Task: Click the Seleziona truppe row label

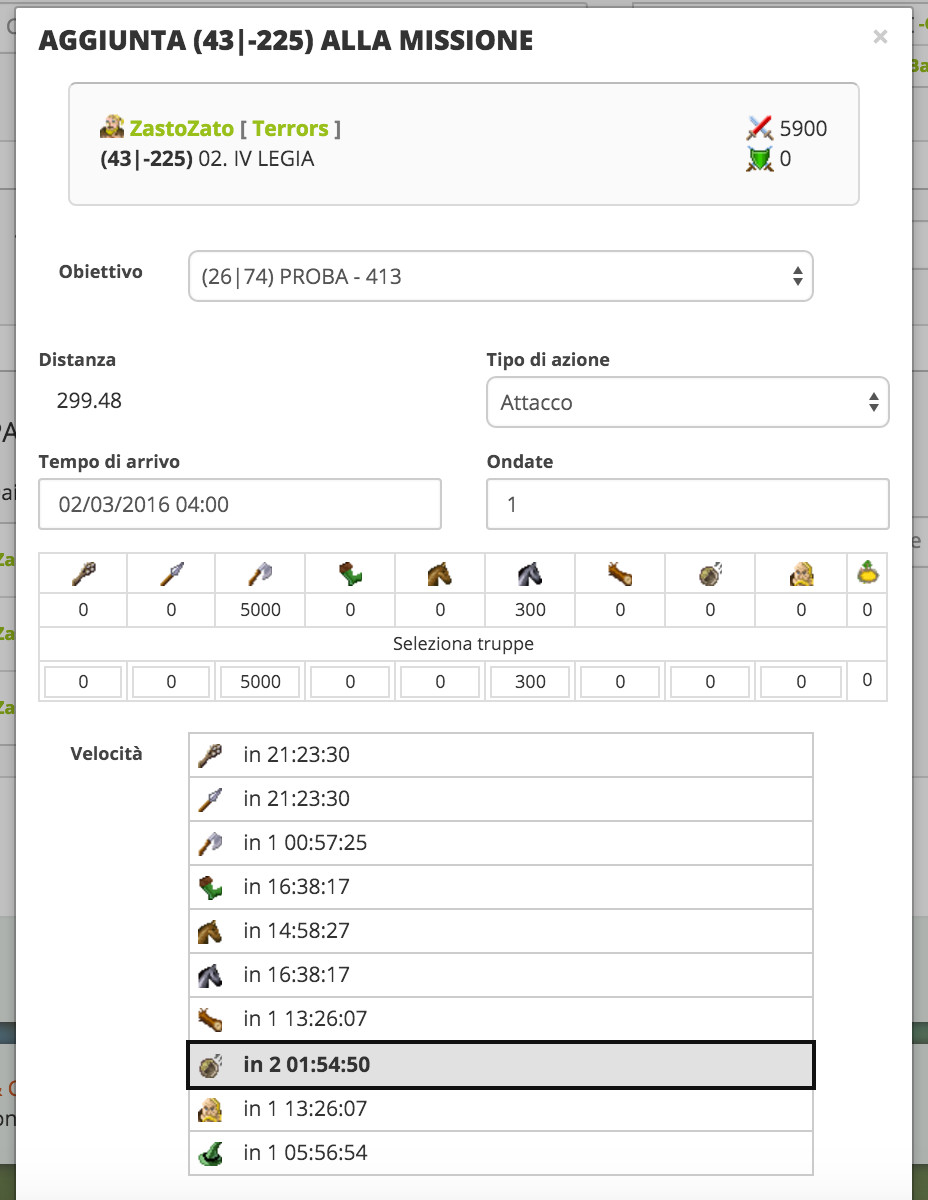Action: coord(463,645)
